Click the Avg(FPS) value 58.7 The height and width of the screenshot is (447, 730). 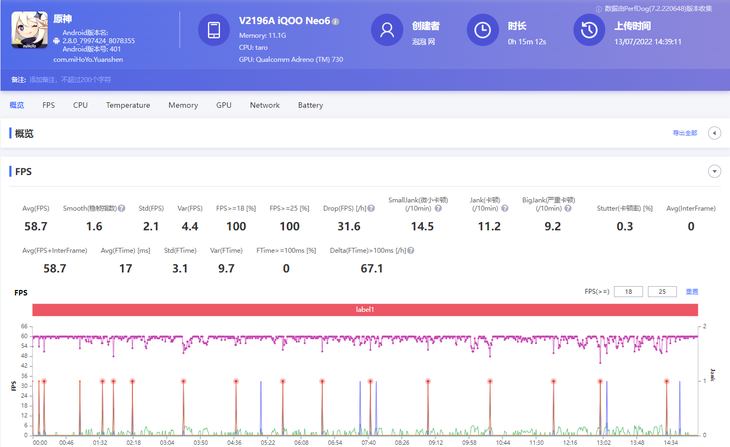click(x=36, y=227)
